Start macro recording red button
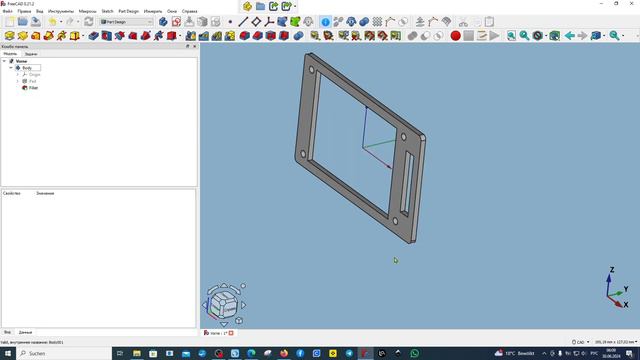 pyautogui.click(x=456, y=36)
